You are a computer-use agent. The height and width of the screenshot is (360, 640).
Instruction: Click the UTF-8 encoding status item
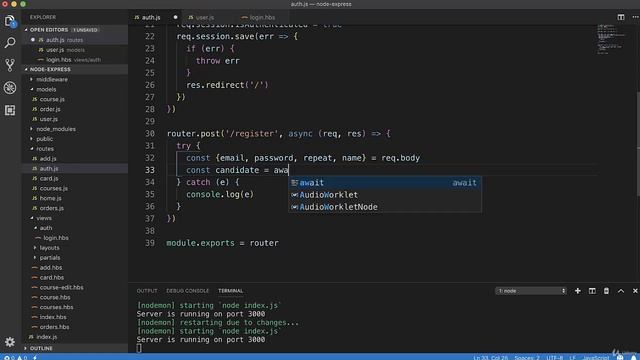coord(554,357)
